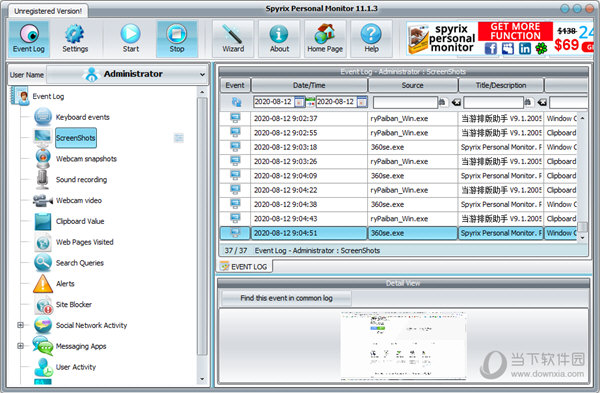This screenshot has width=600, height=393.
Task: Start monitoring with the Start button
Action: (130, 39)
